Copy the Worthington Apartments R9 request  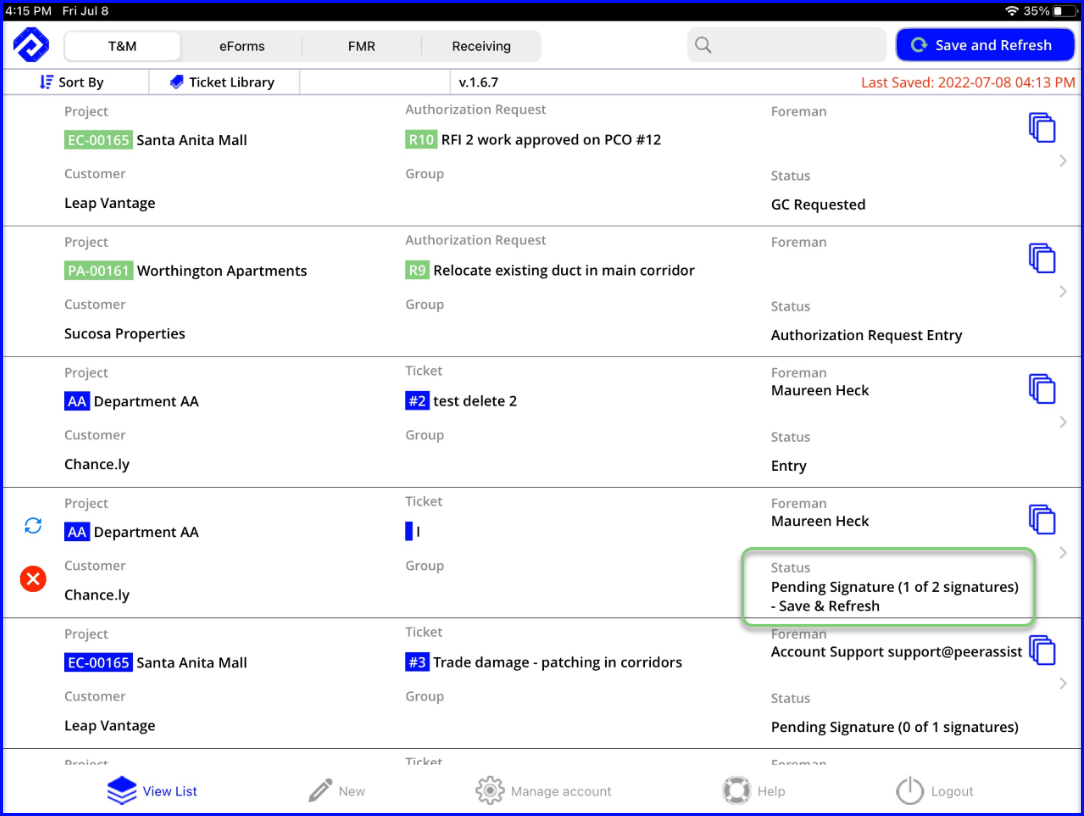coord(1042,258)
